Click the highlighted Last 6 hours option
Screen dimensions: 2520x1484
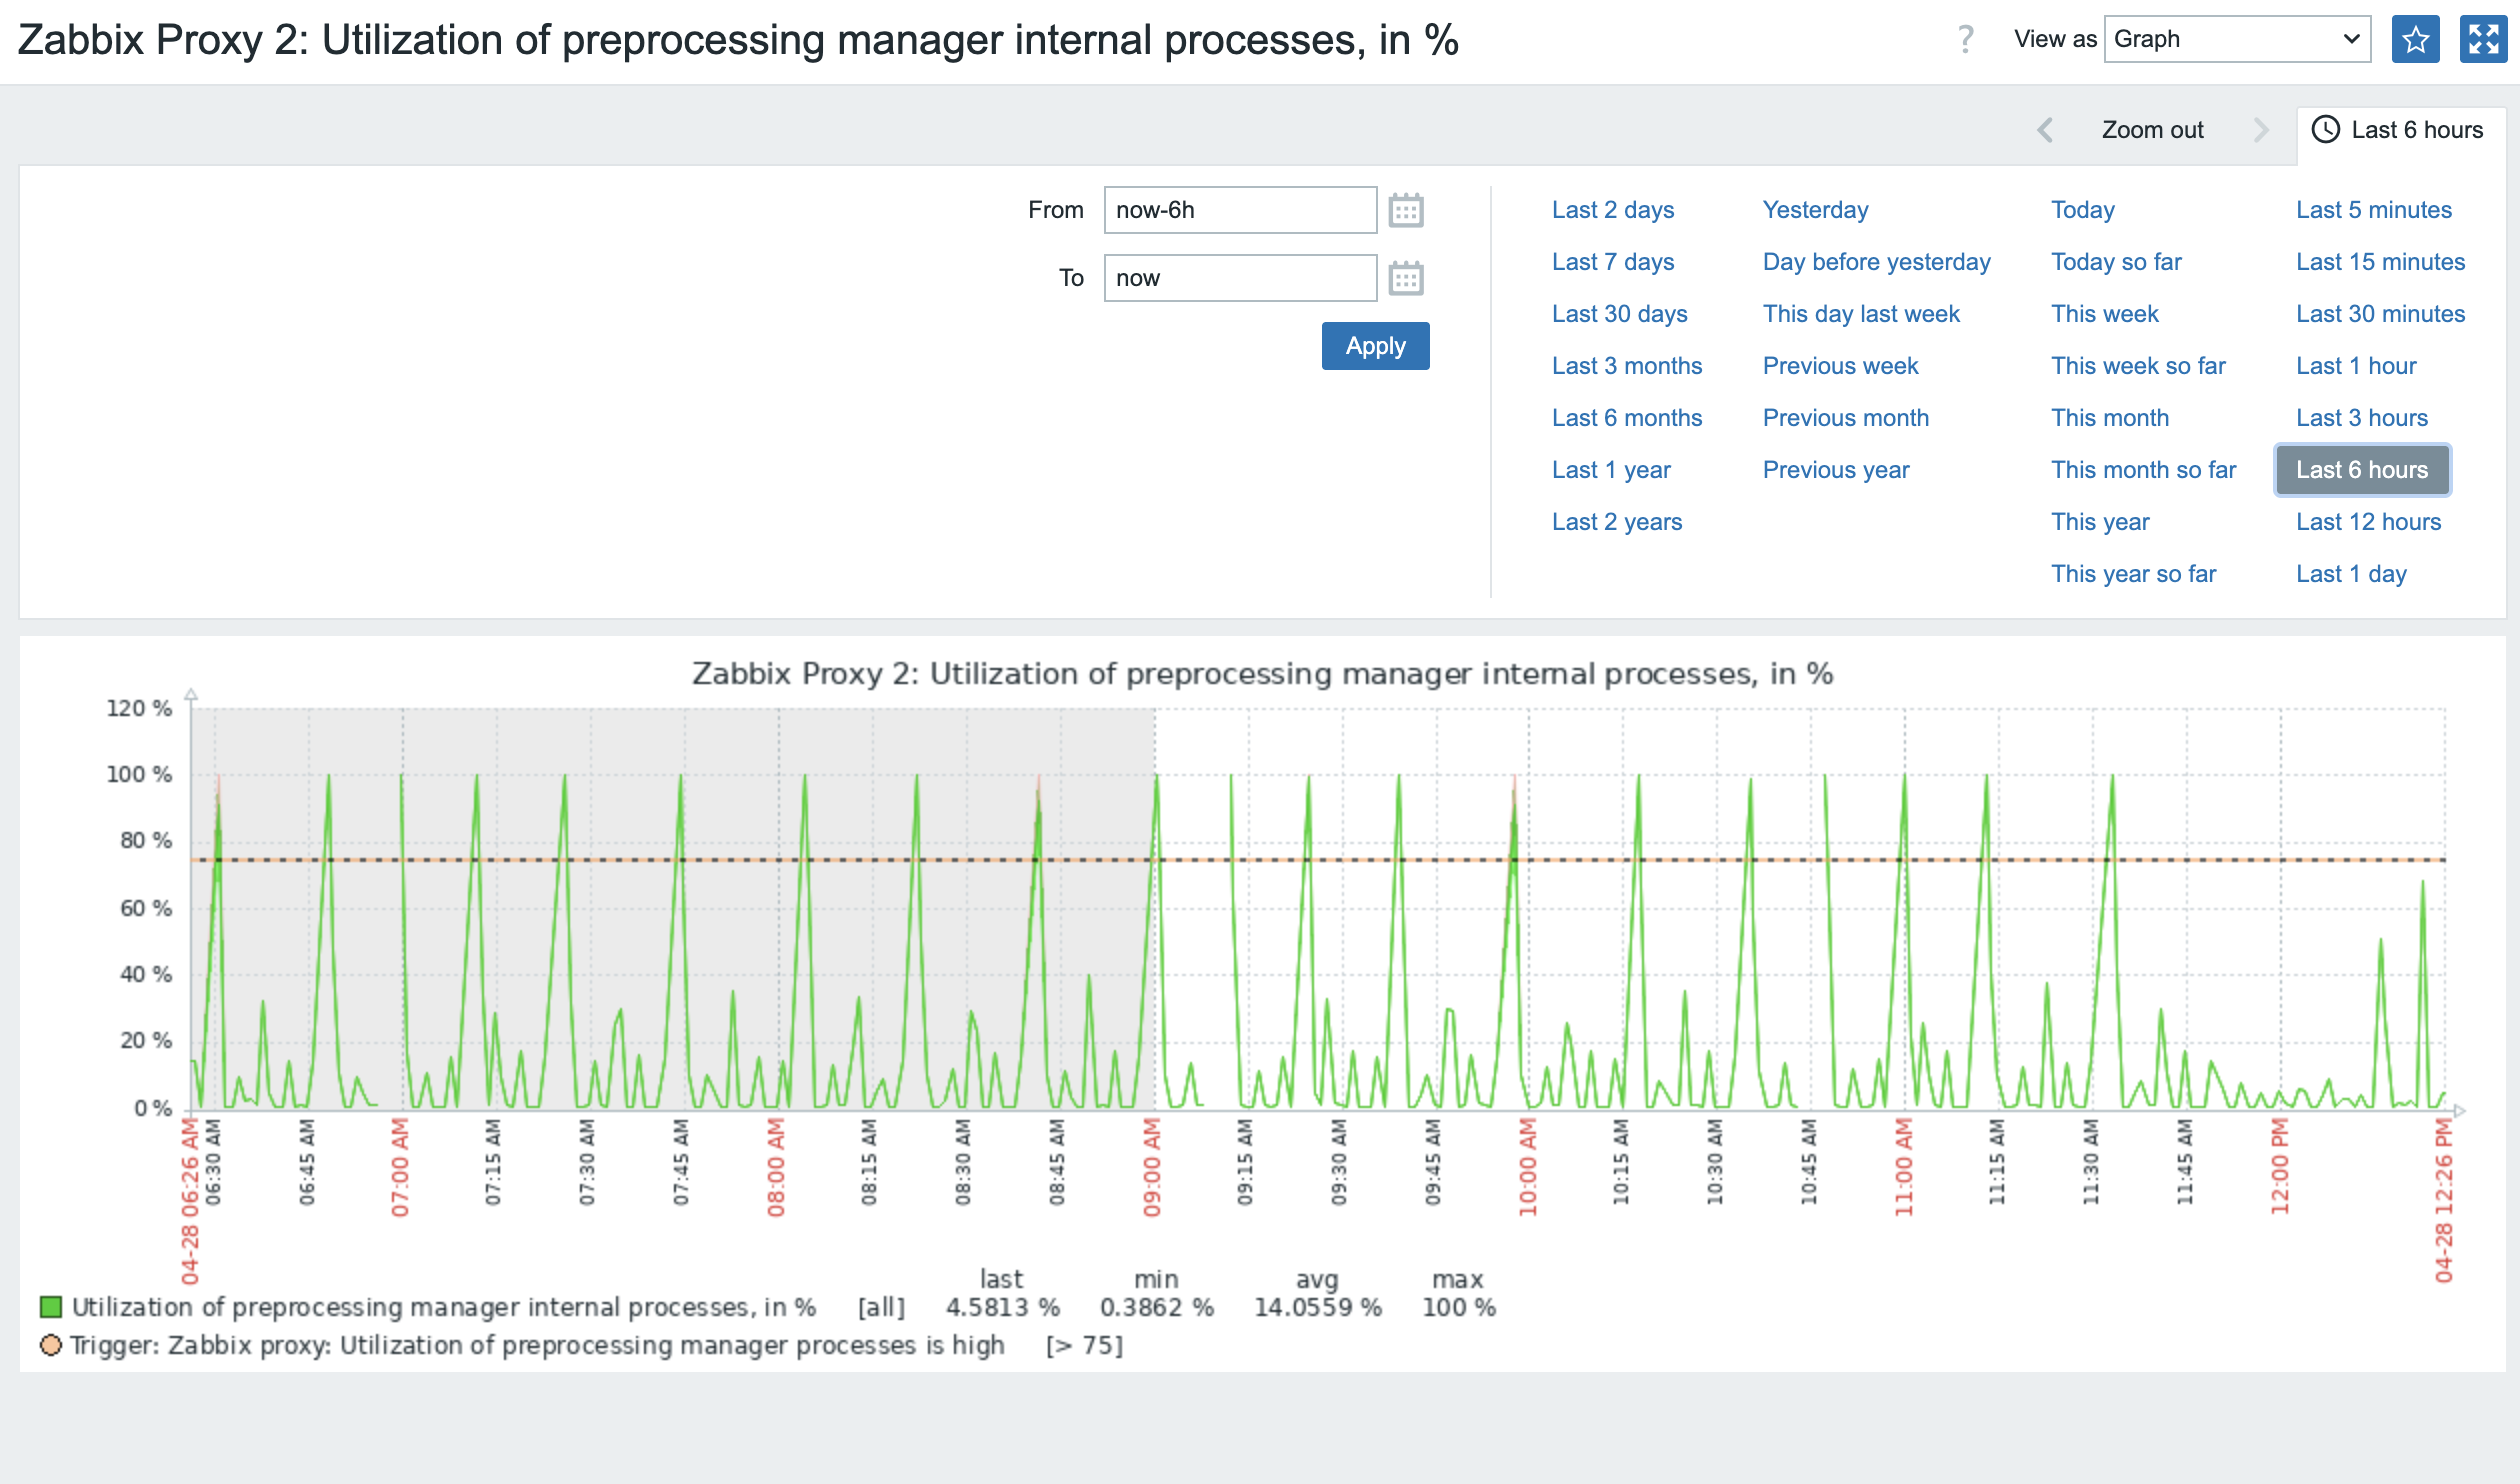click(x=2362, y=470)
